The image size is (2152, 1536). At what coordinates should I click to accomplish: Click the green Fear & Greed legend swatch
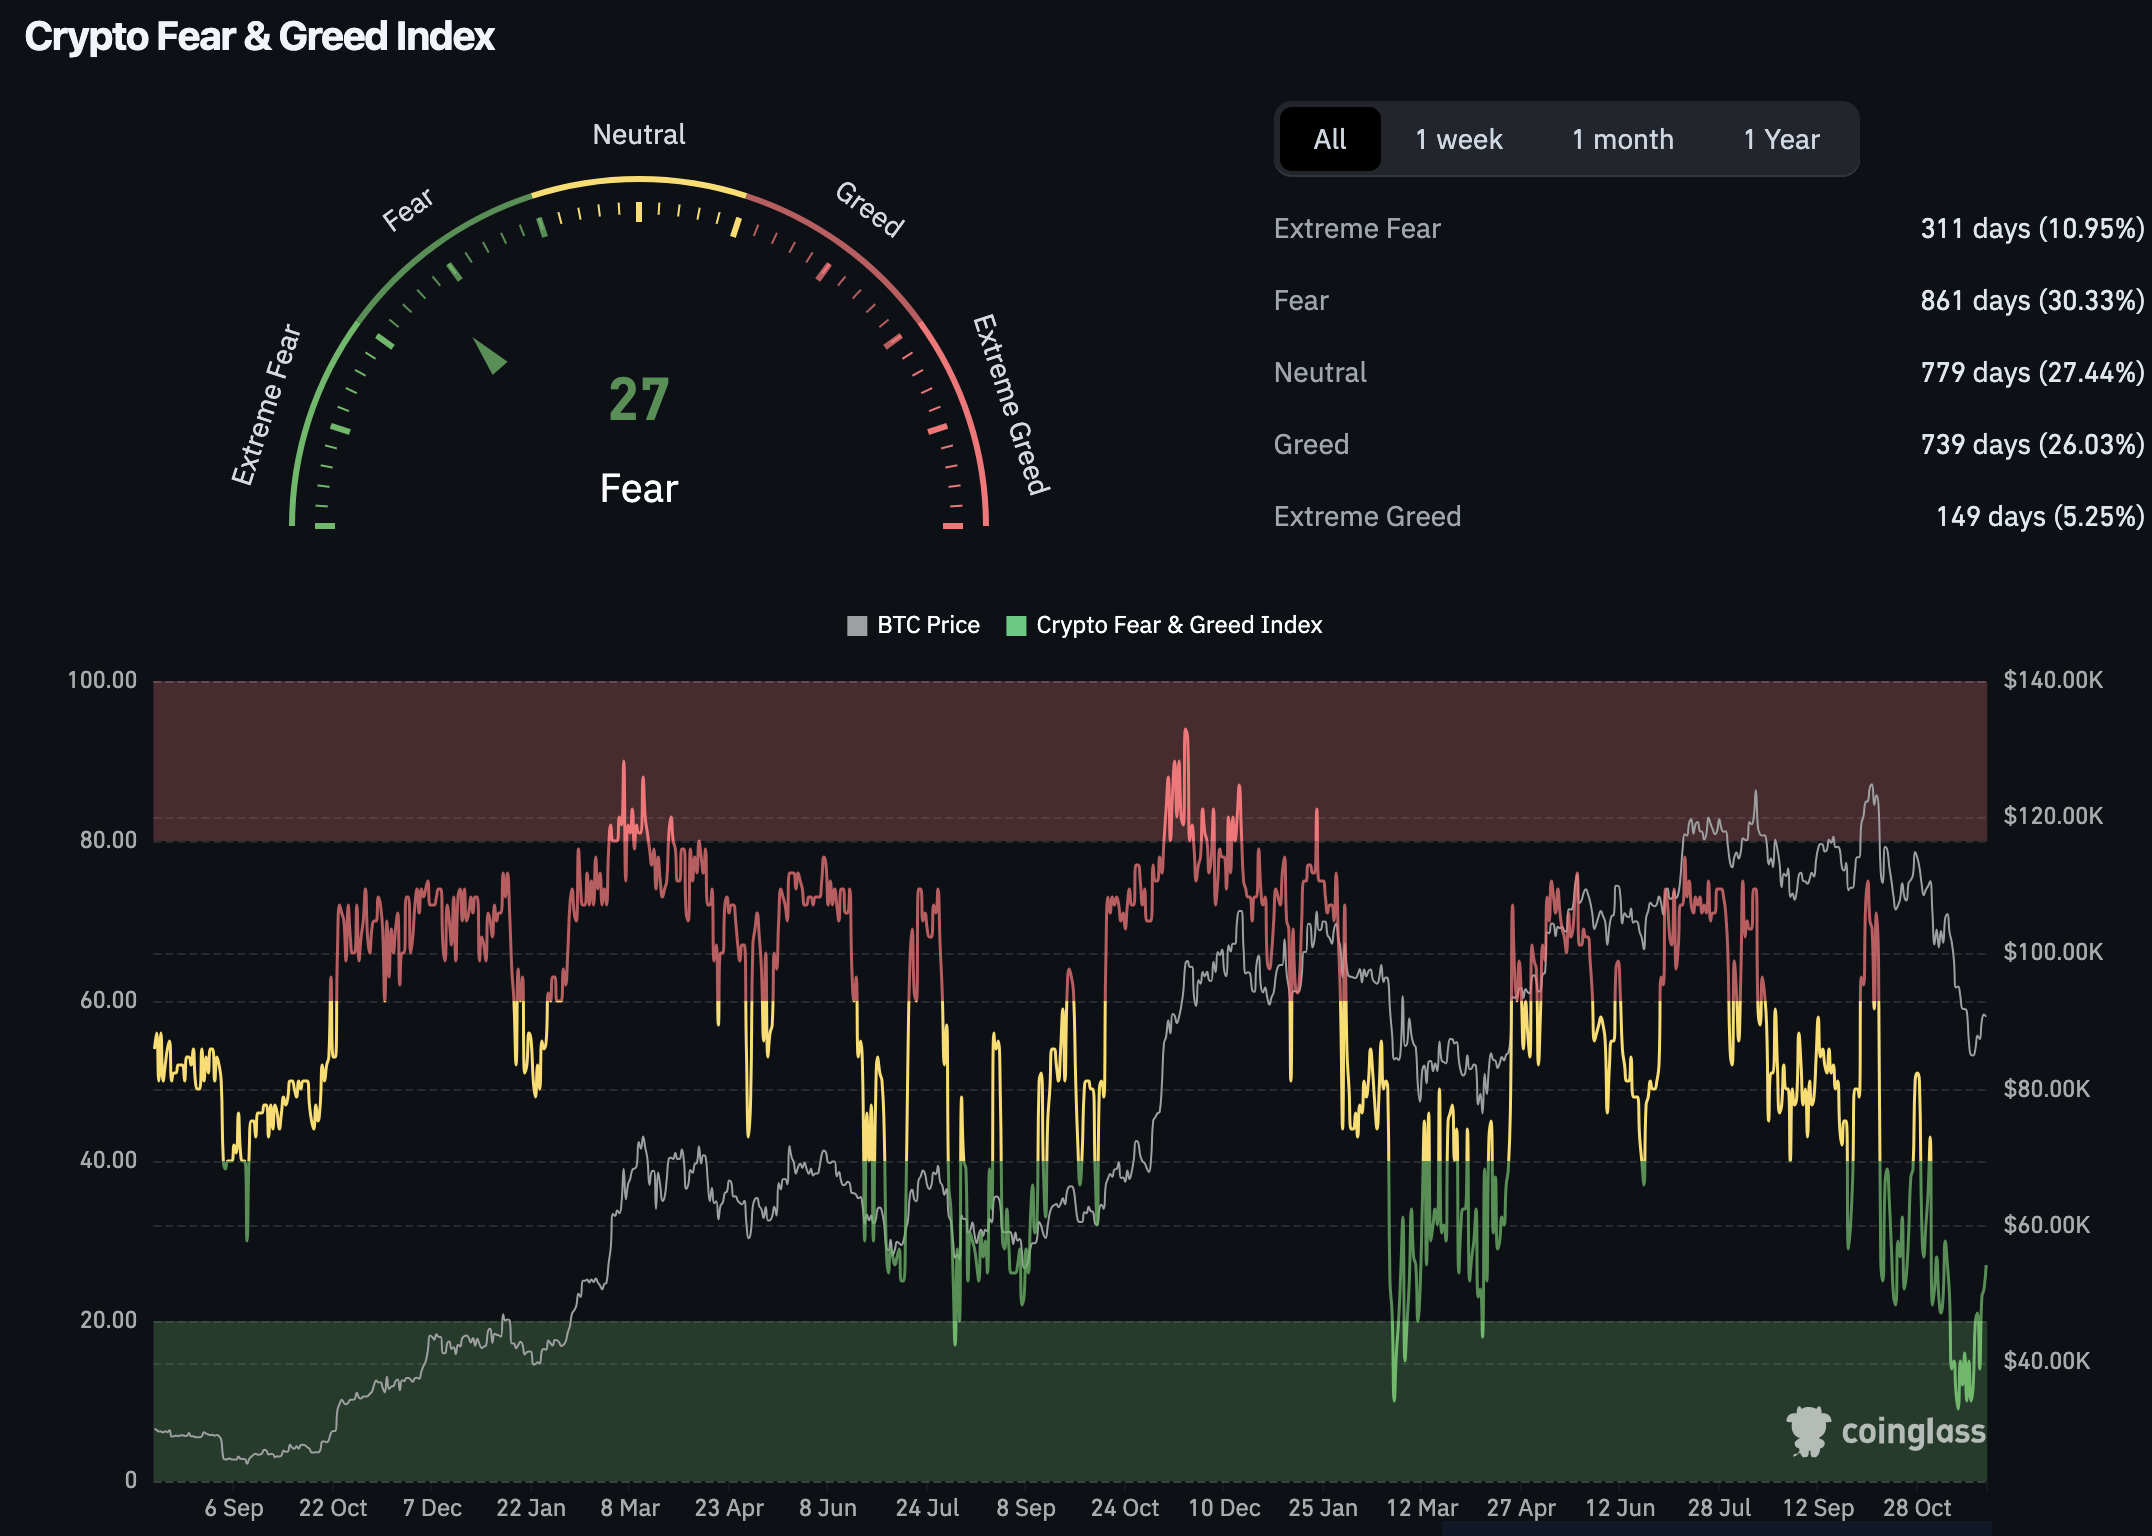pos(1016,626)
